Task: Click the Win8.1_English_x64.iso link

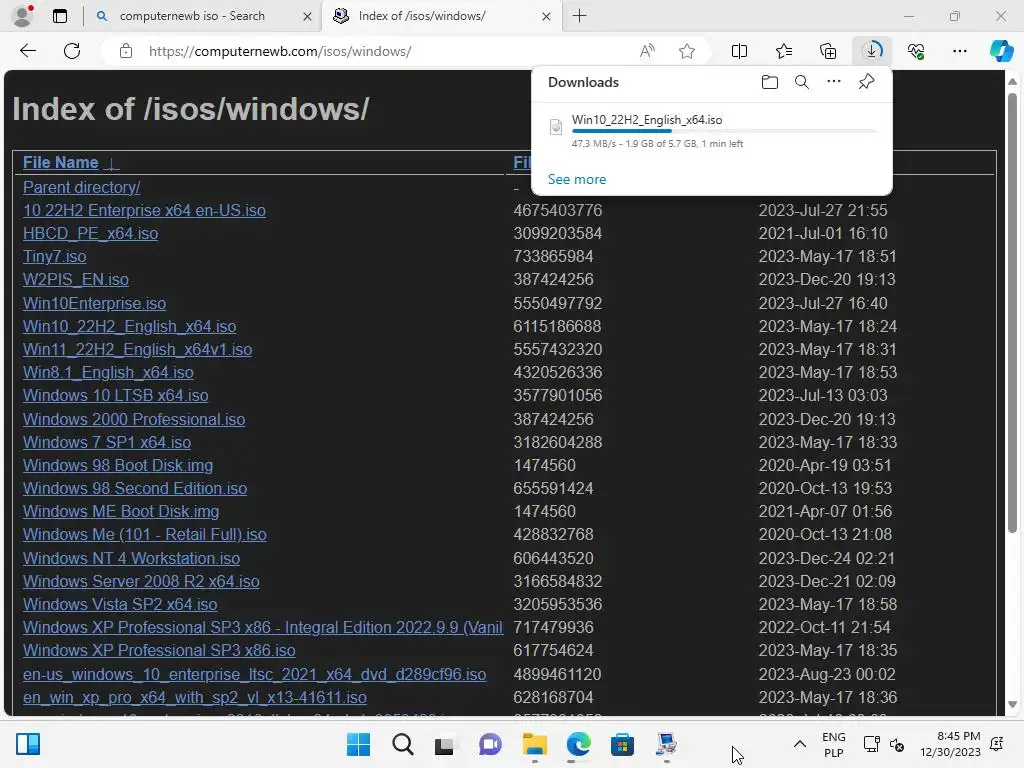Action: coord(108,372)
